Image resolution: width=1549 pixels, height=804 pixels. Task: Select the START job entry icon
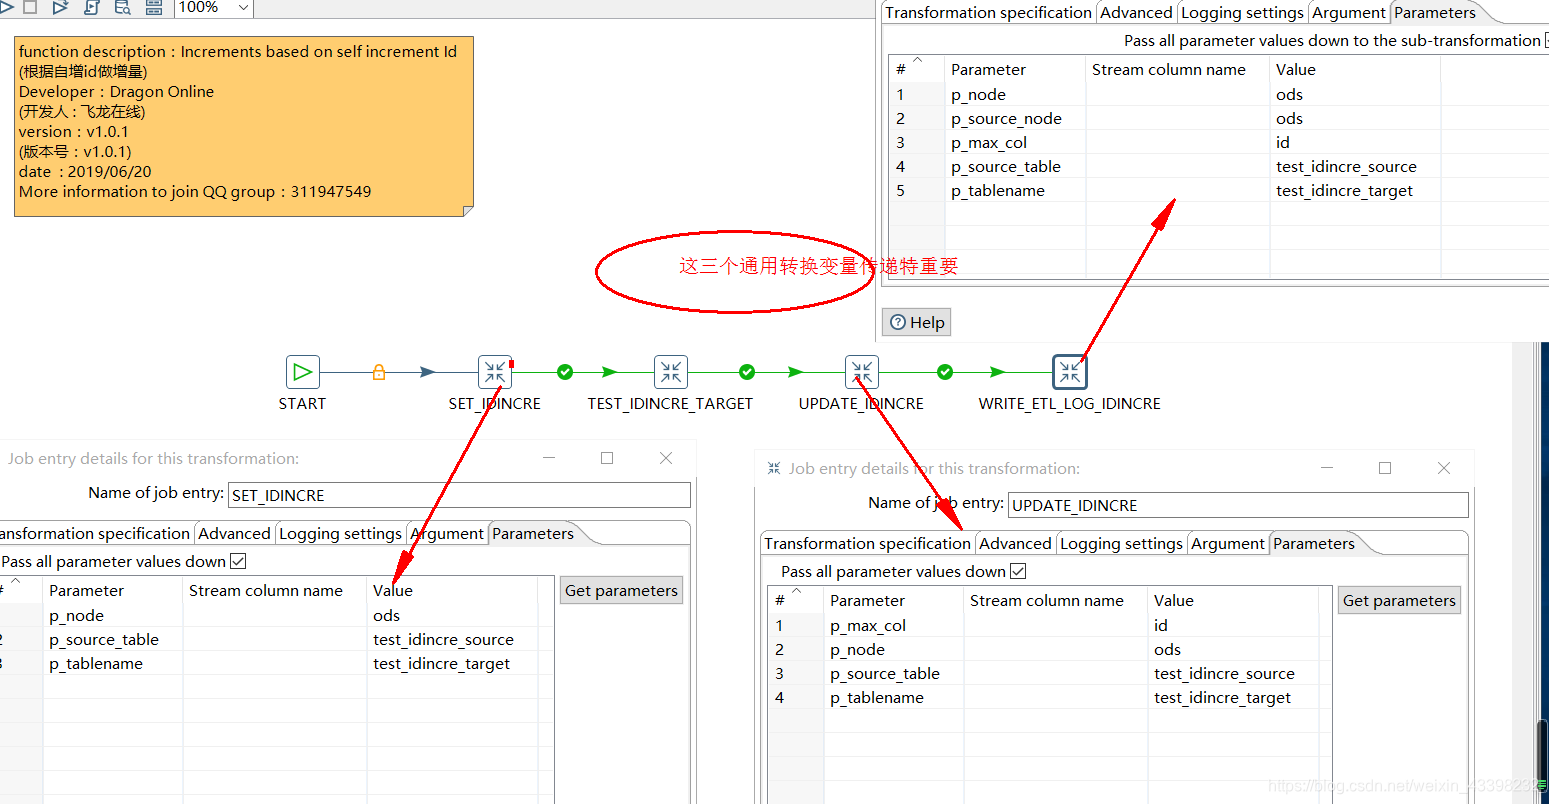pos(302,372)
